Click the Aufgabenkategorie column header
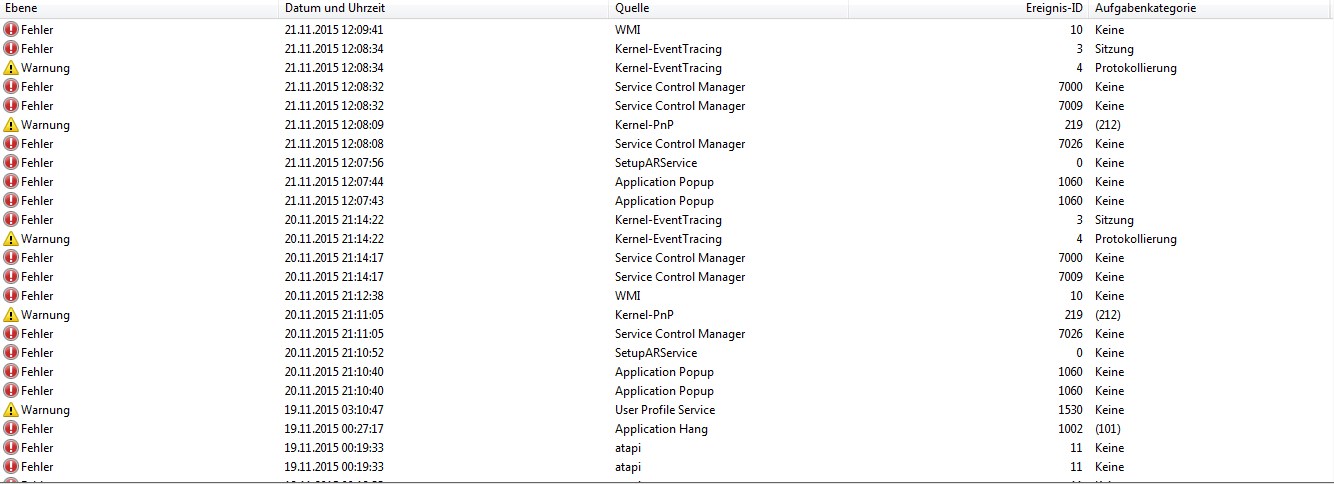The height and width of the screenshot is (484, 1334). pos(1212,8)
